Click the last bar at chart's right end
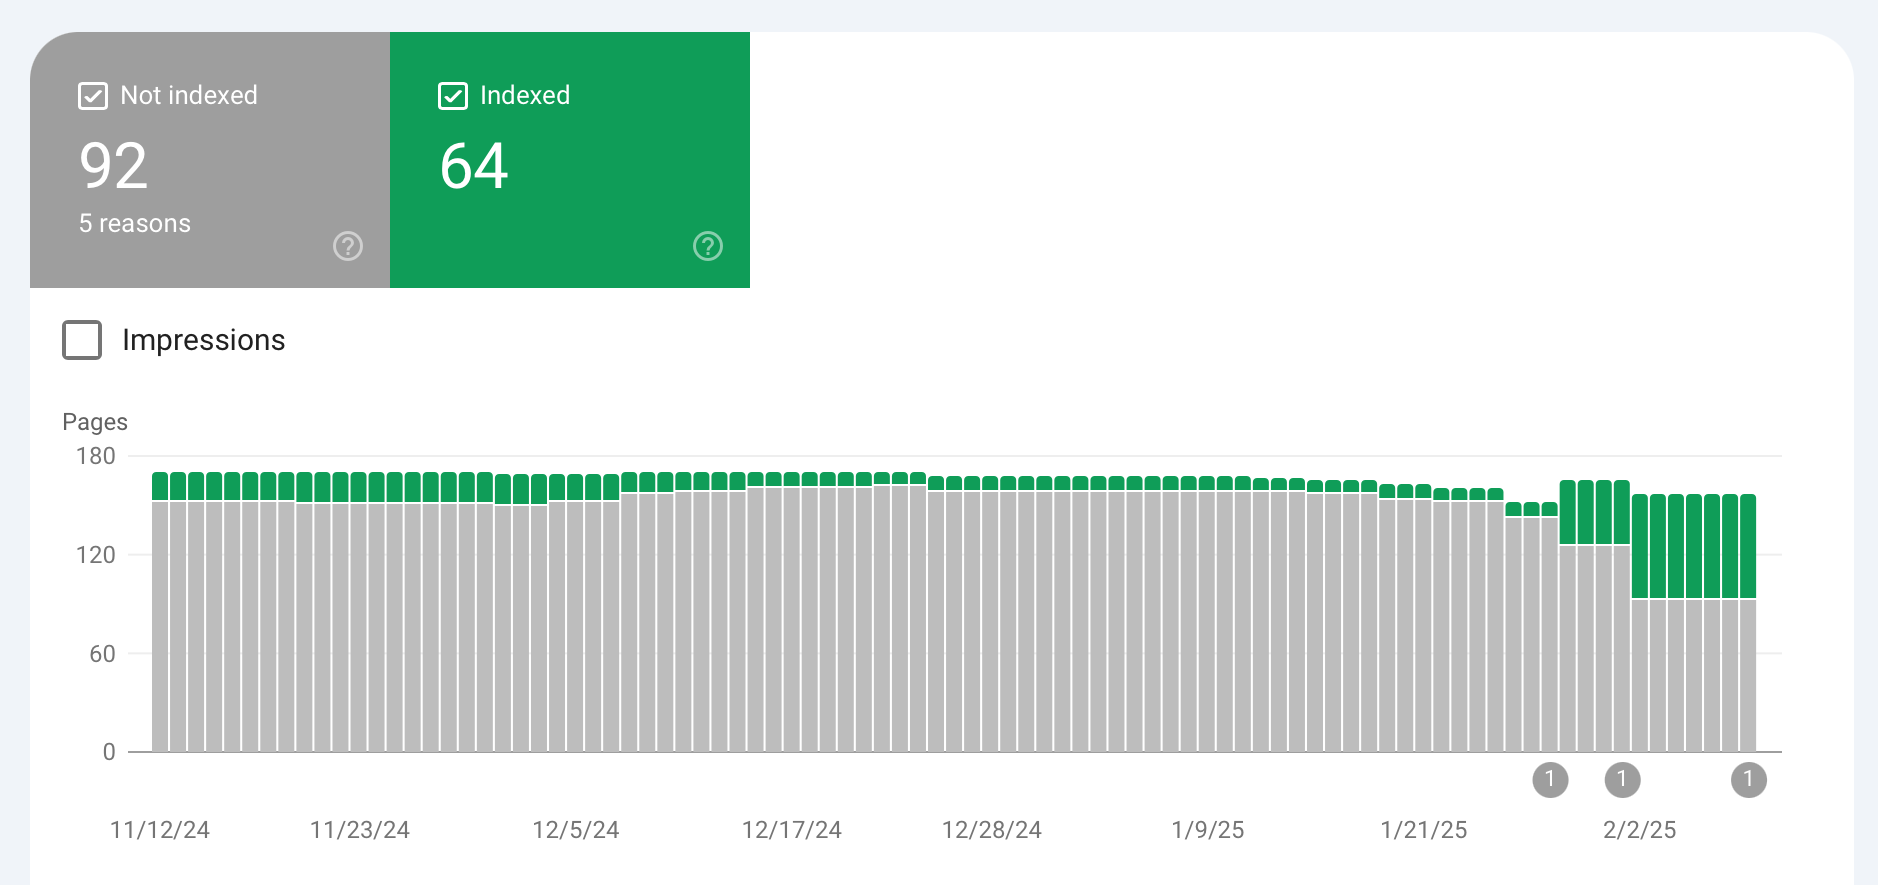This screenshot has height=885, width=1878. (1748, 623)
